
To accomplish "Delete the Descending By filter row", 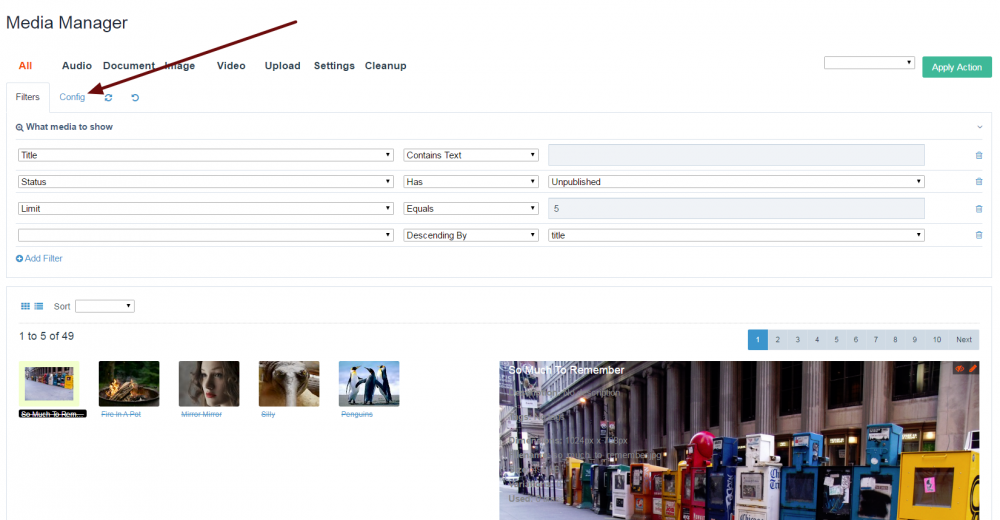I will (x=979, y=235).
